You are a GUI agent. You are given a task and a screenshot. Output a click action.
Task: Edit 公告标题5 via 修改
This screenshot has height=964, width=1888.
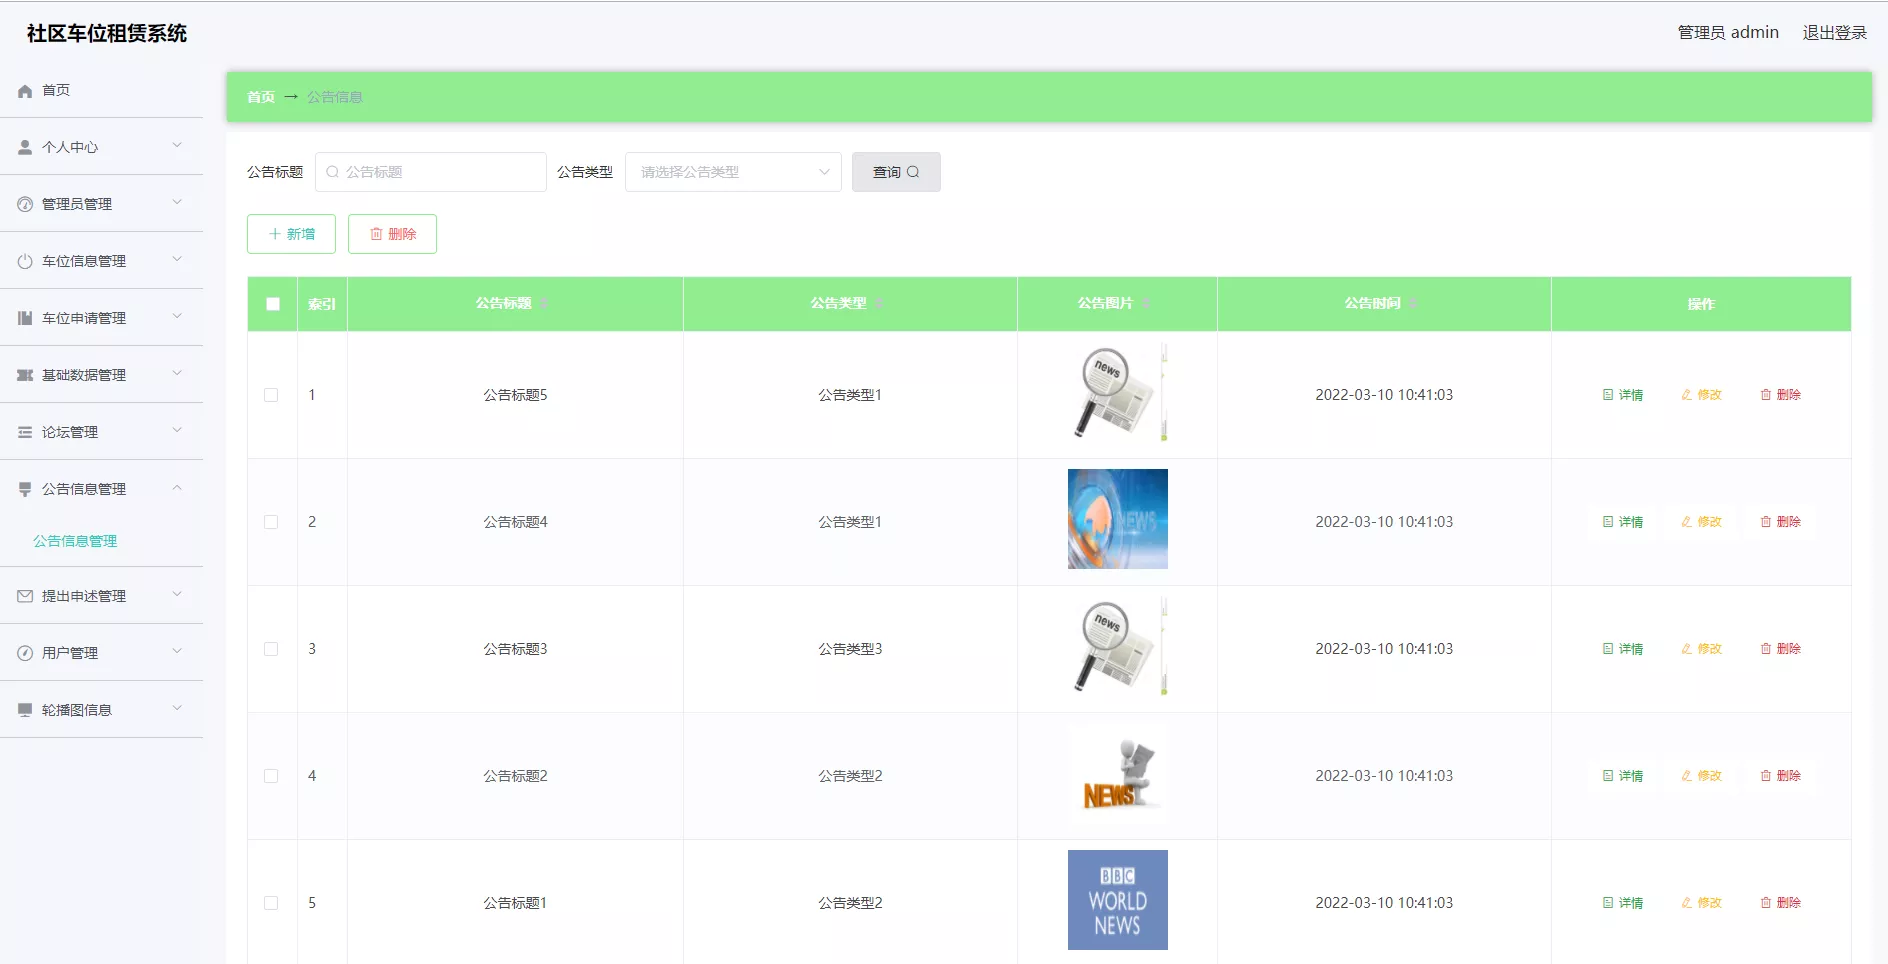(x=1702, y=395)
